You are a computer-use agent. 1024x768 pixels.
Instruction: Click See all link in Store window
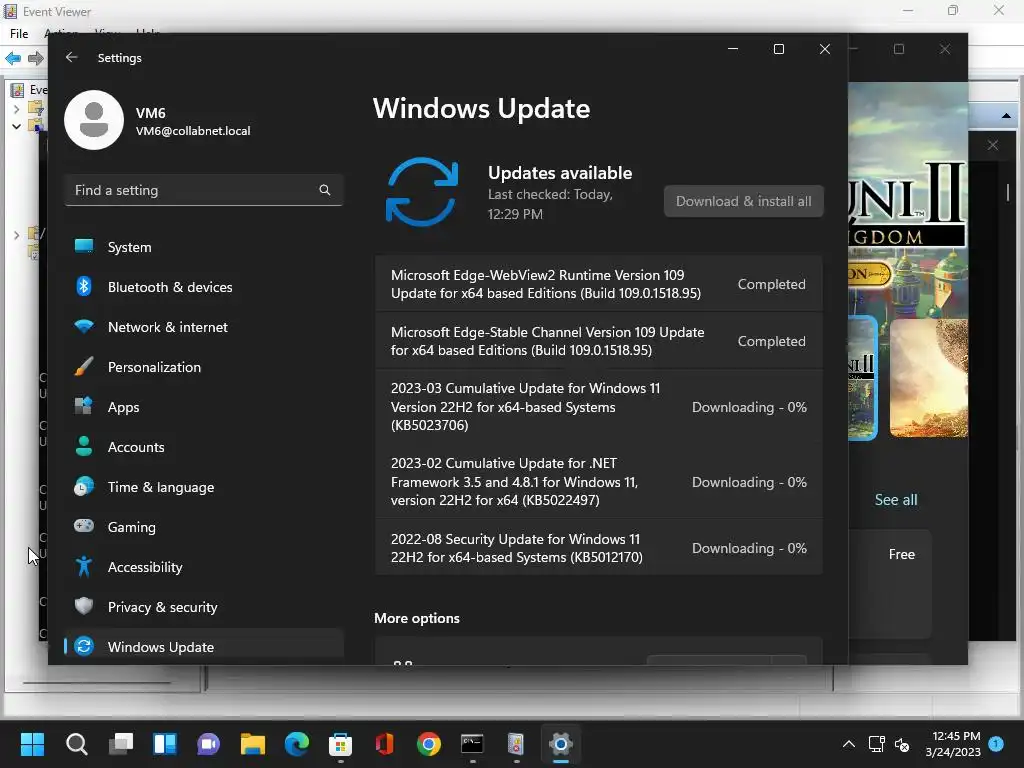tap(896, 500)
